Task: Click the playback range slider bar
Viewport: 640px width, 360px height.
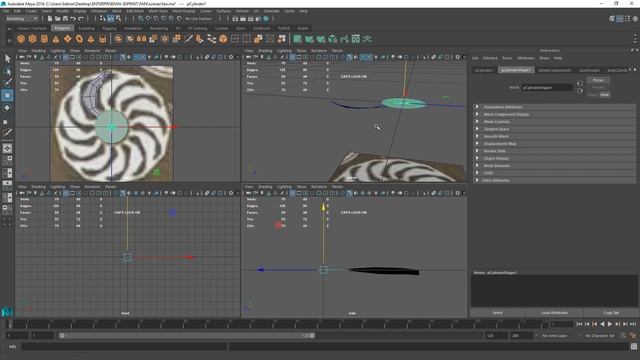Action: click(x=186, y=336)
